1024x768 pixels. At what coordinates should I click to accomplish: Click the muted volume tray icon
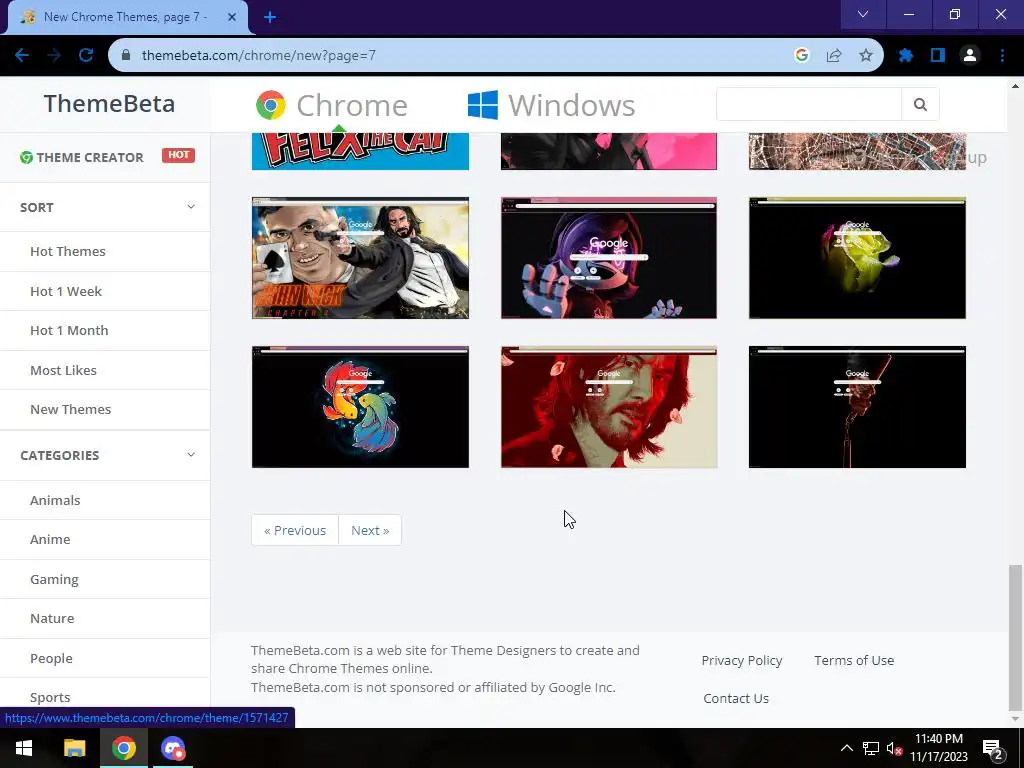894,748
